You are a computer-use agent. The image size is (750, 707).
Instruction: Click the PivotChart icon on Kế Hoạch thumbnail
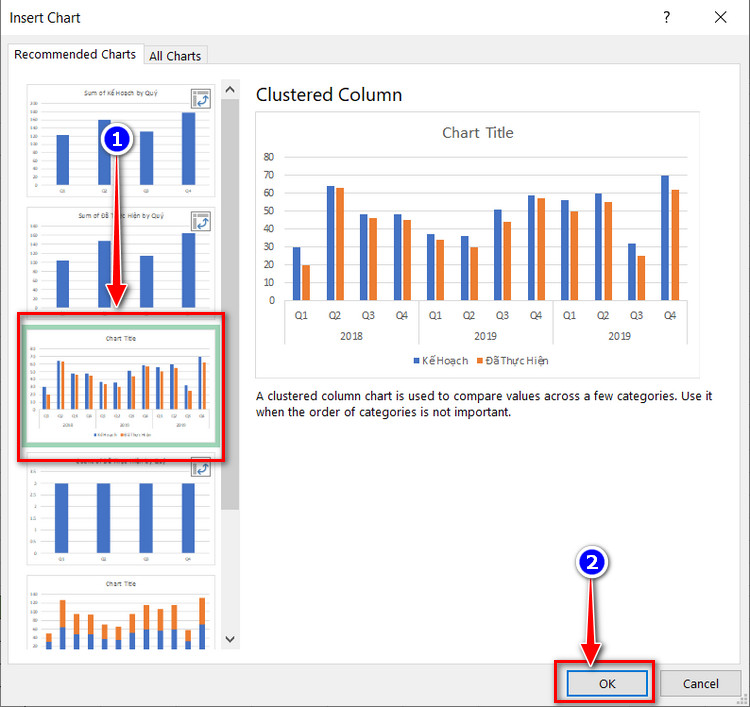(x=201, y=99)
